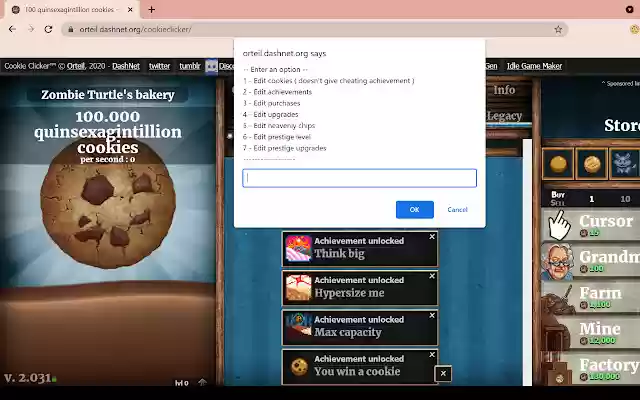Switch store mode to Sell

tap(558, 203)
